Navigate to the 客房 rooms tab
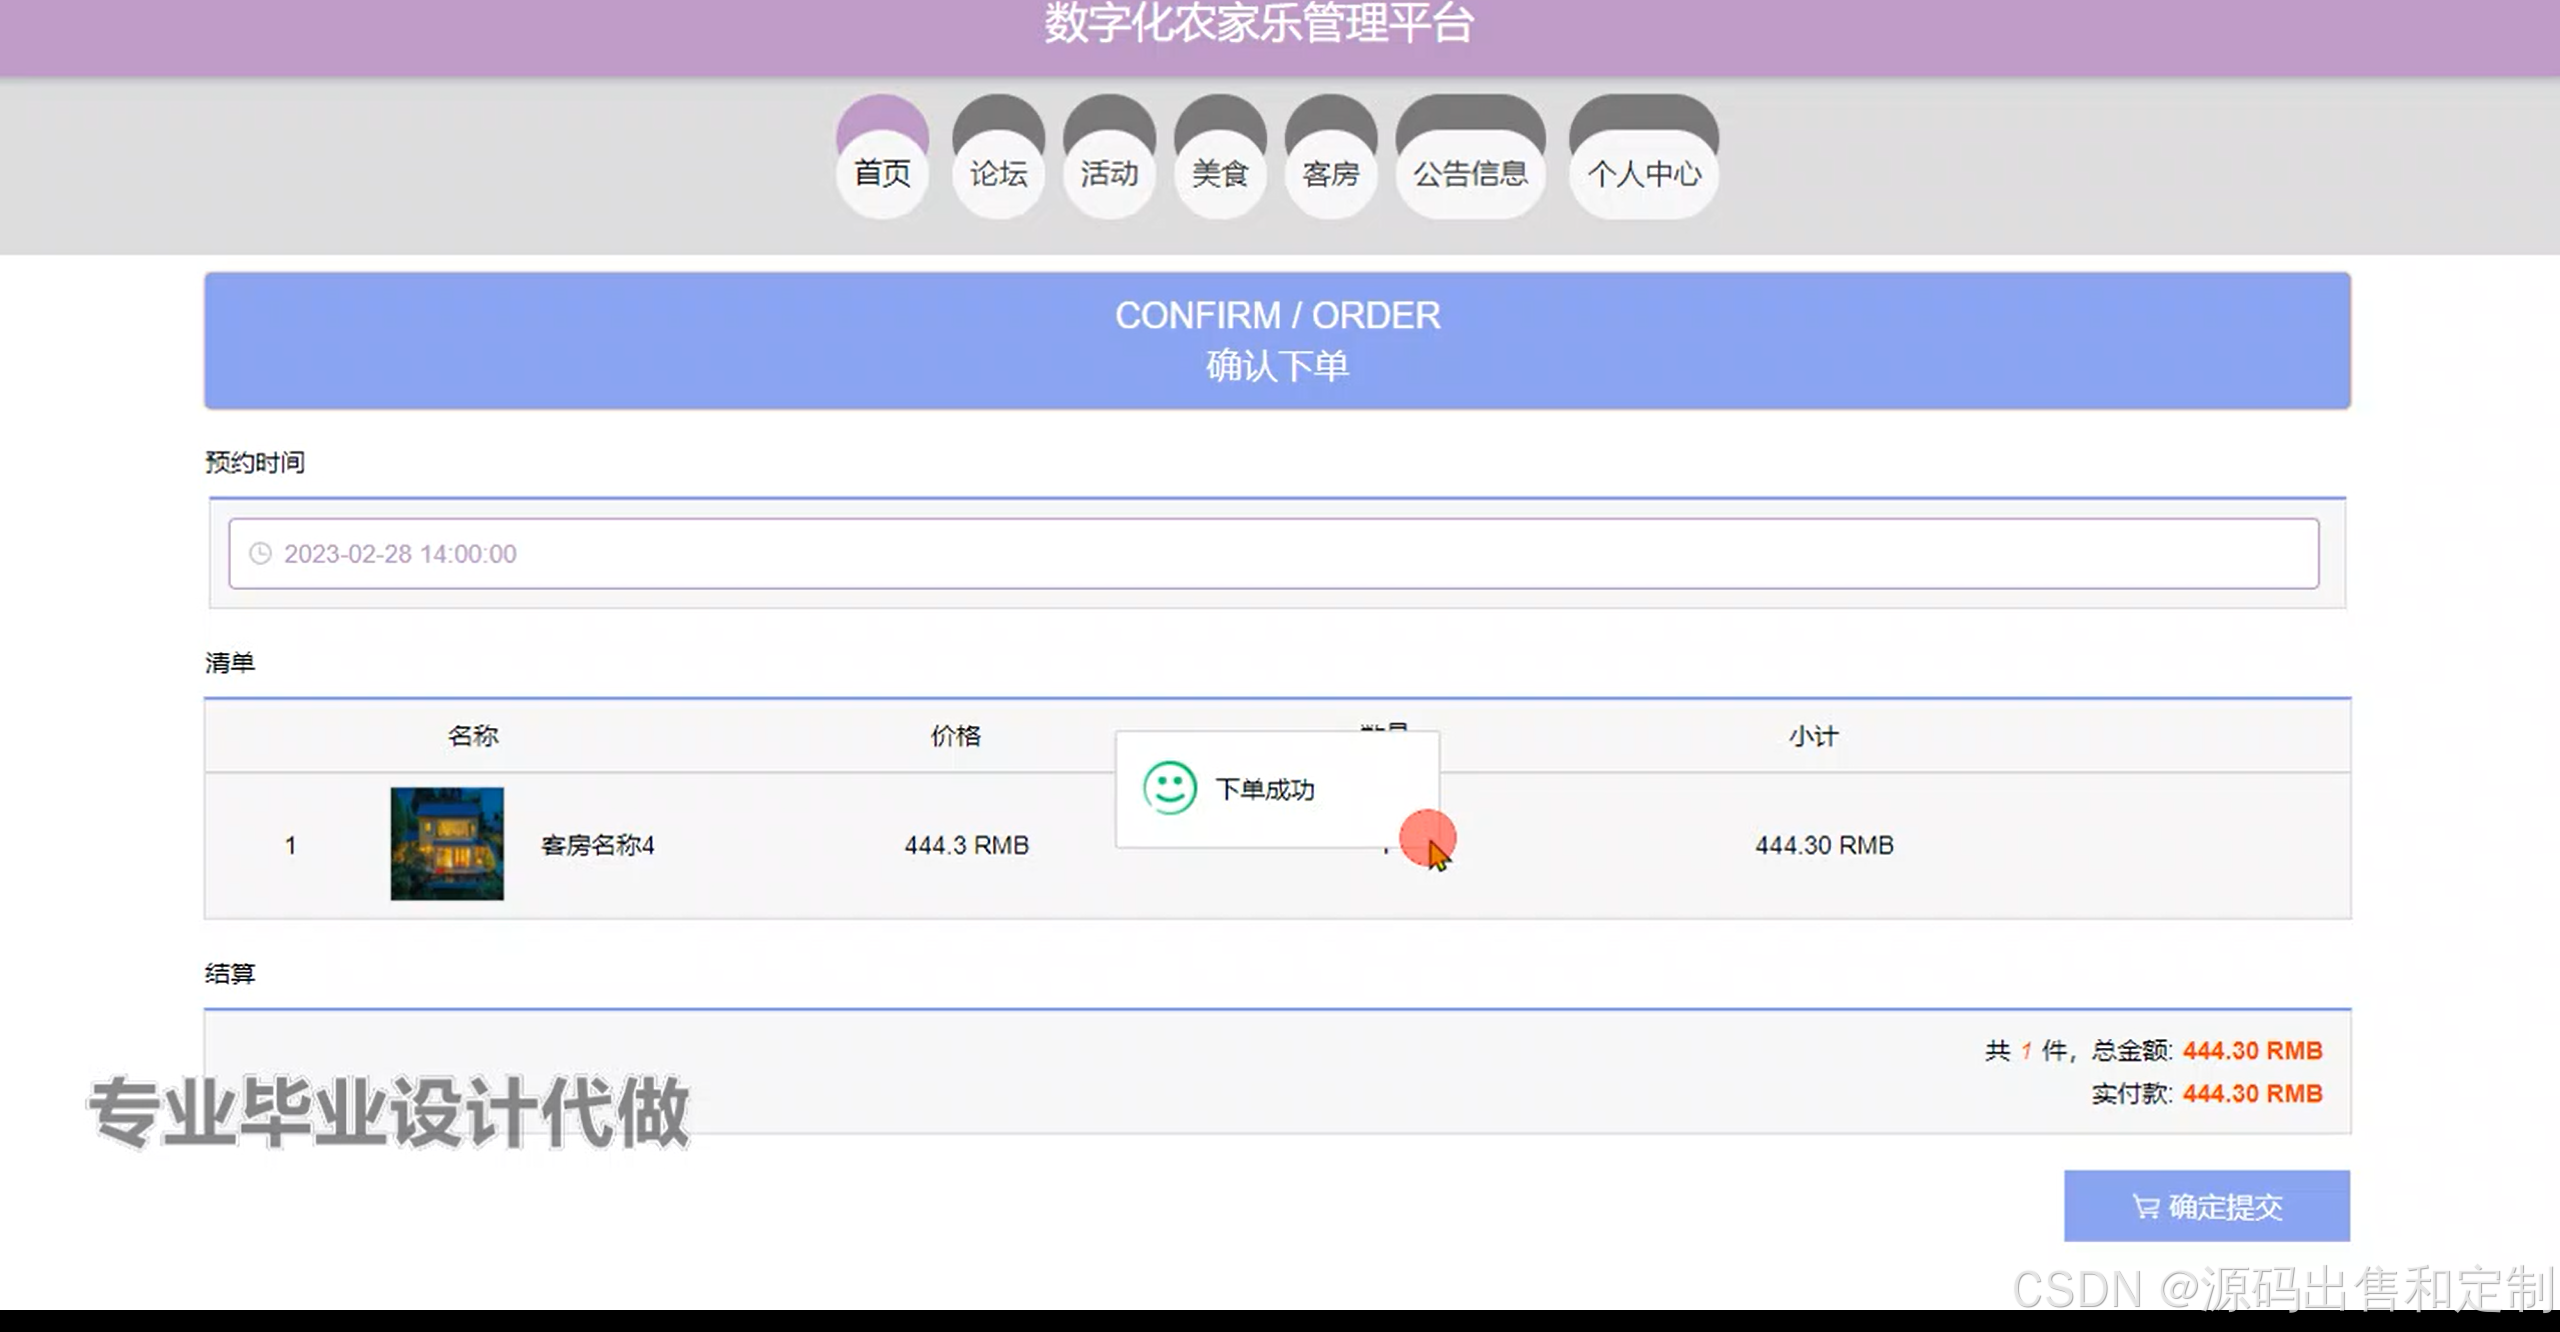The width and height of the screenshot is (2560, 1332). pos(1331,173)
